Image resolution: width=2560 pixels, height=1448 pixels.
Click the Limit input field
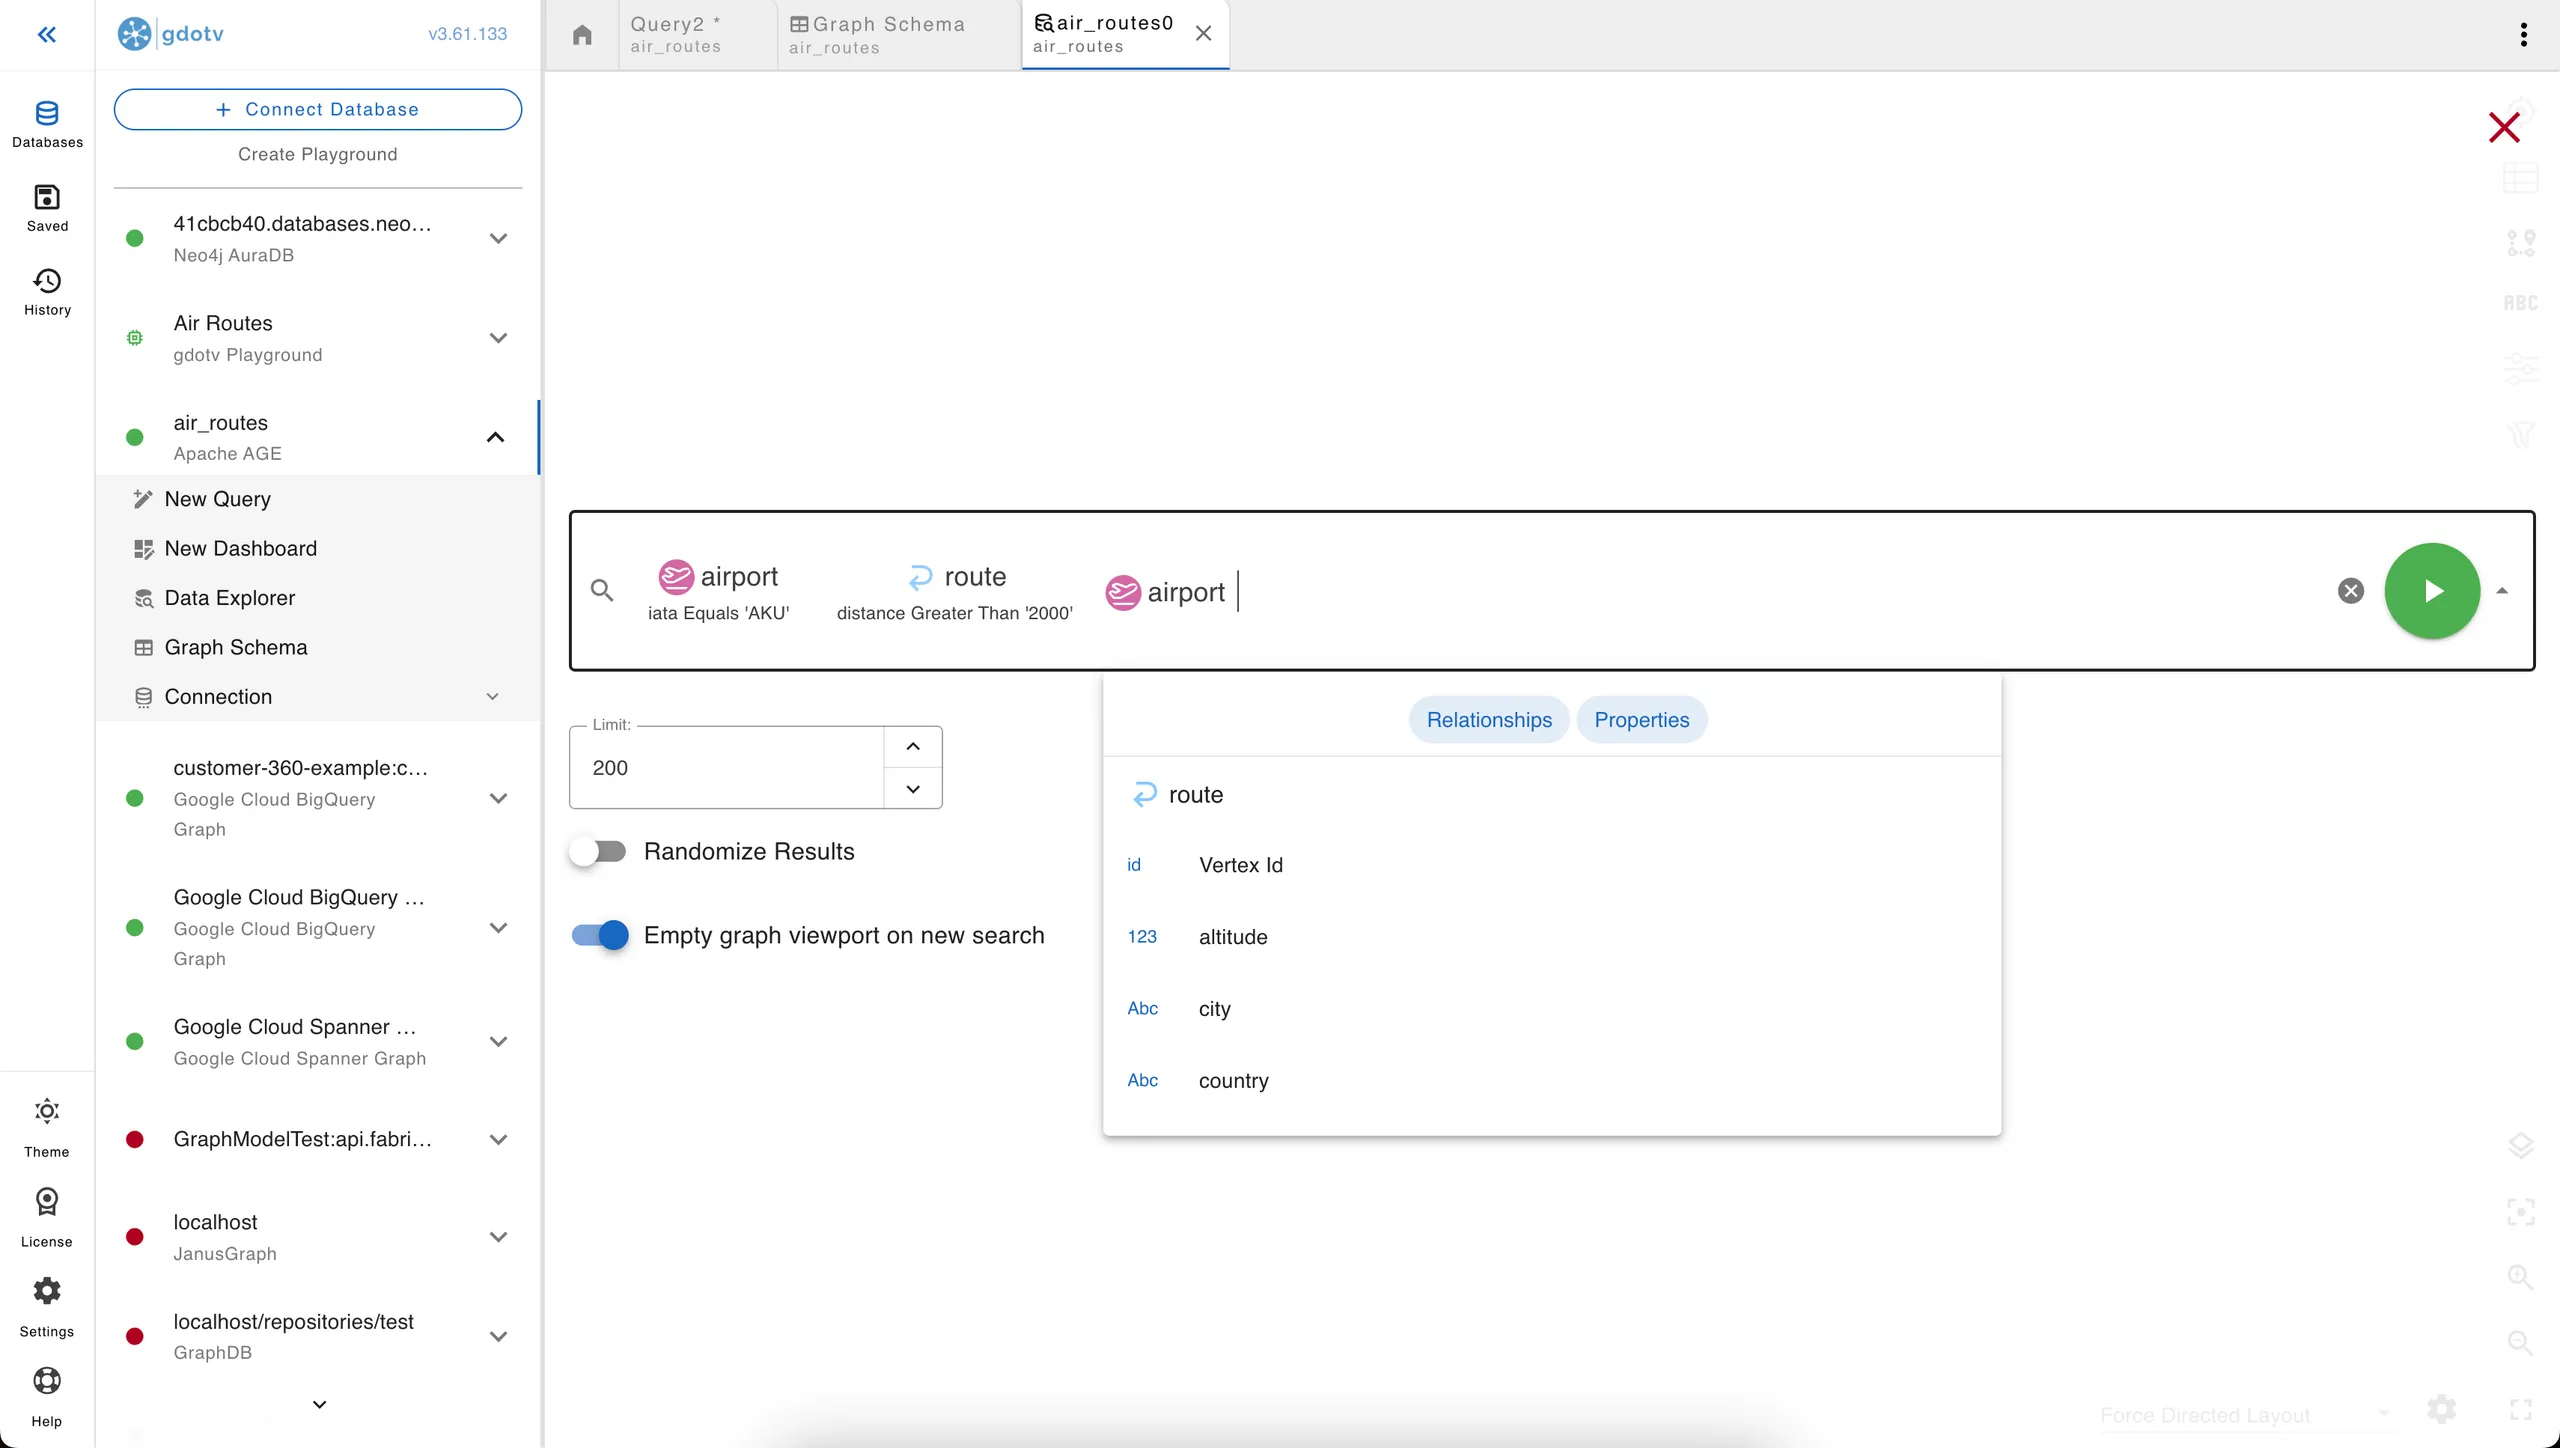click(728, 768)
